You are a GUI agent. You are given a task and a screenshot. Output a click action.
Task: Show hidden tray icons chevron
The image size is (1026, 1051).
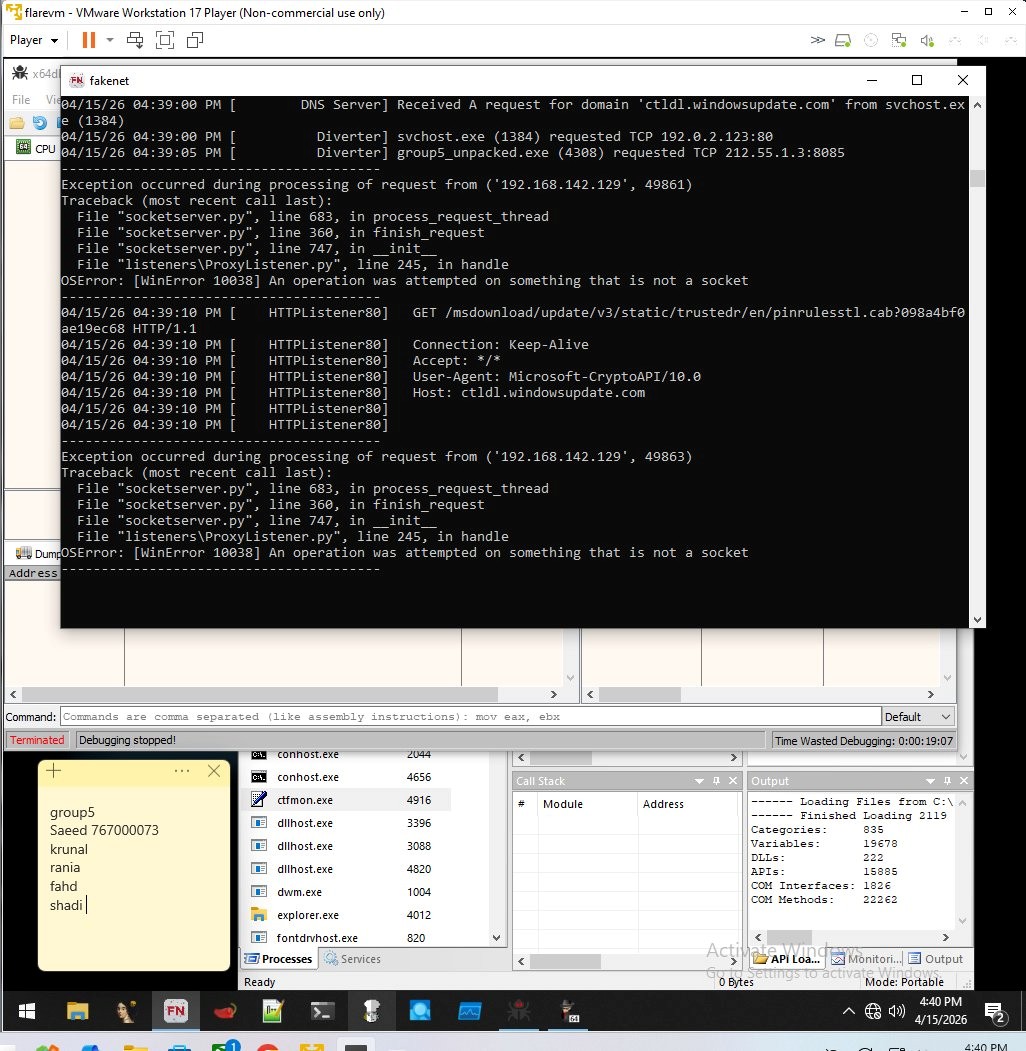(x=848, y=1011)
